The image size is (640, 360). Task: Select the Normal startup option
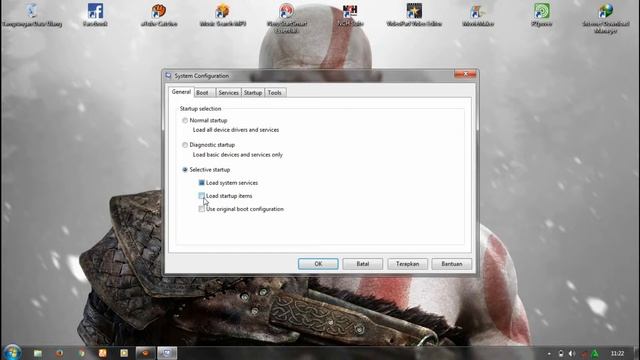click(185, 120)
